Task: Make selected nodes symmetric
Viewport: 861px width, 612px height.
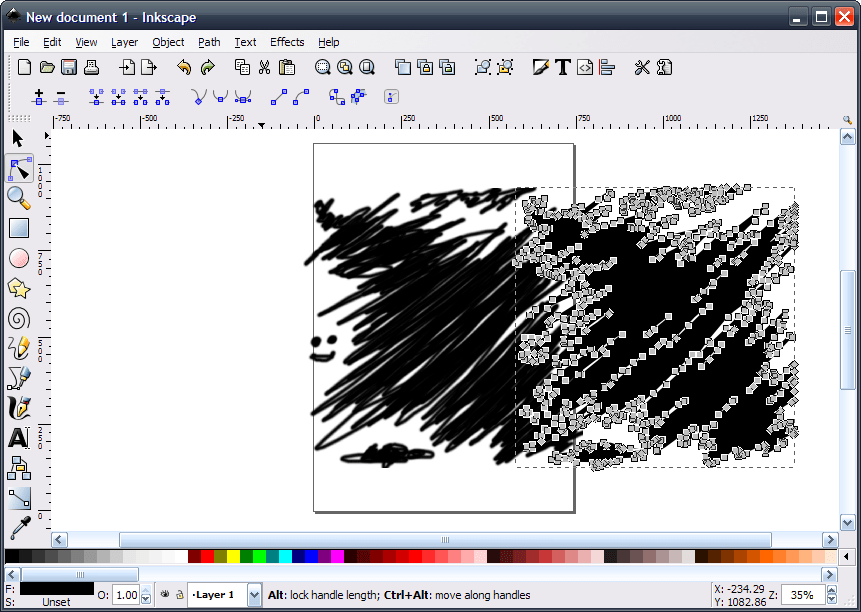Action: (x=243, y=97)
